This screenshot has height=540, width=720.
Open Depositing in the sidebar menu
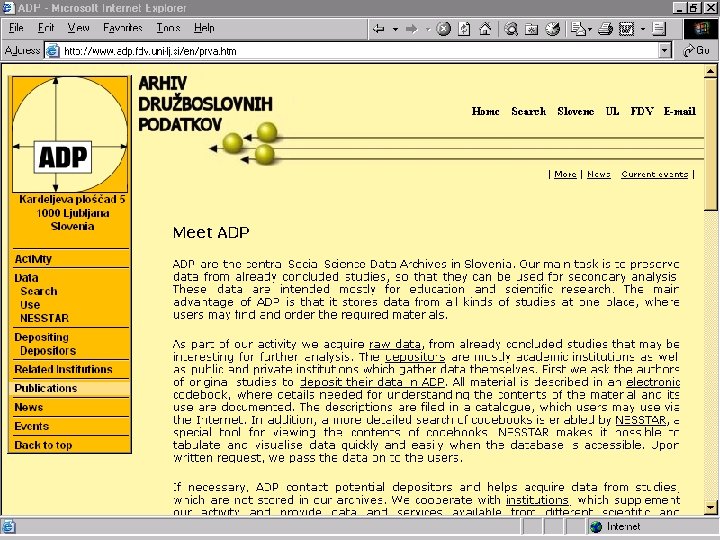click(x=41, y=337)
